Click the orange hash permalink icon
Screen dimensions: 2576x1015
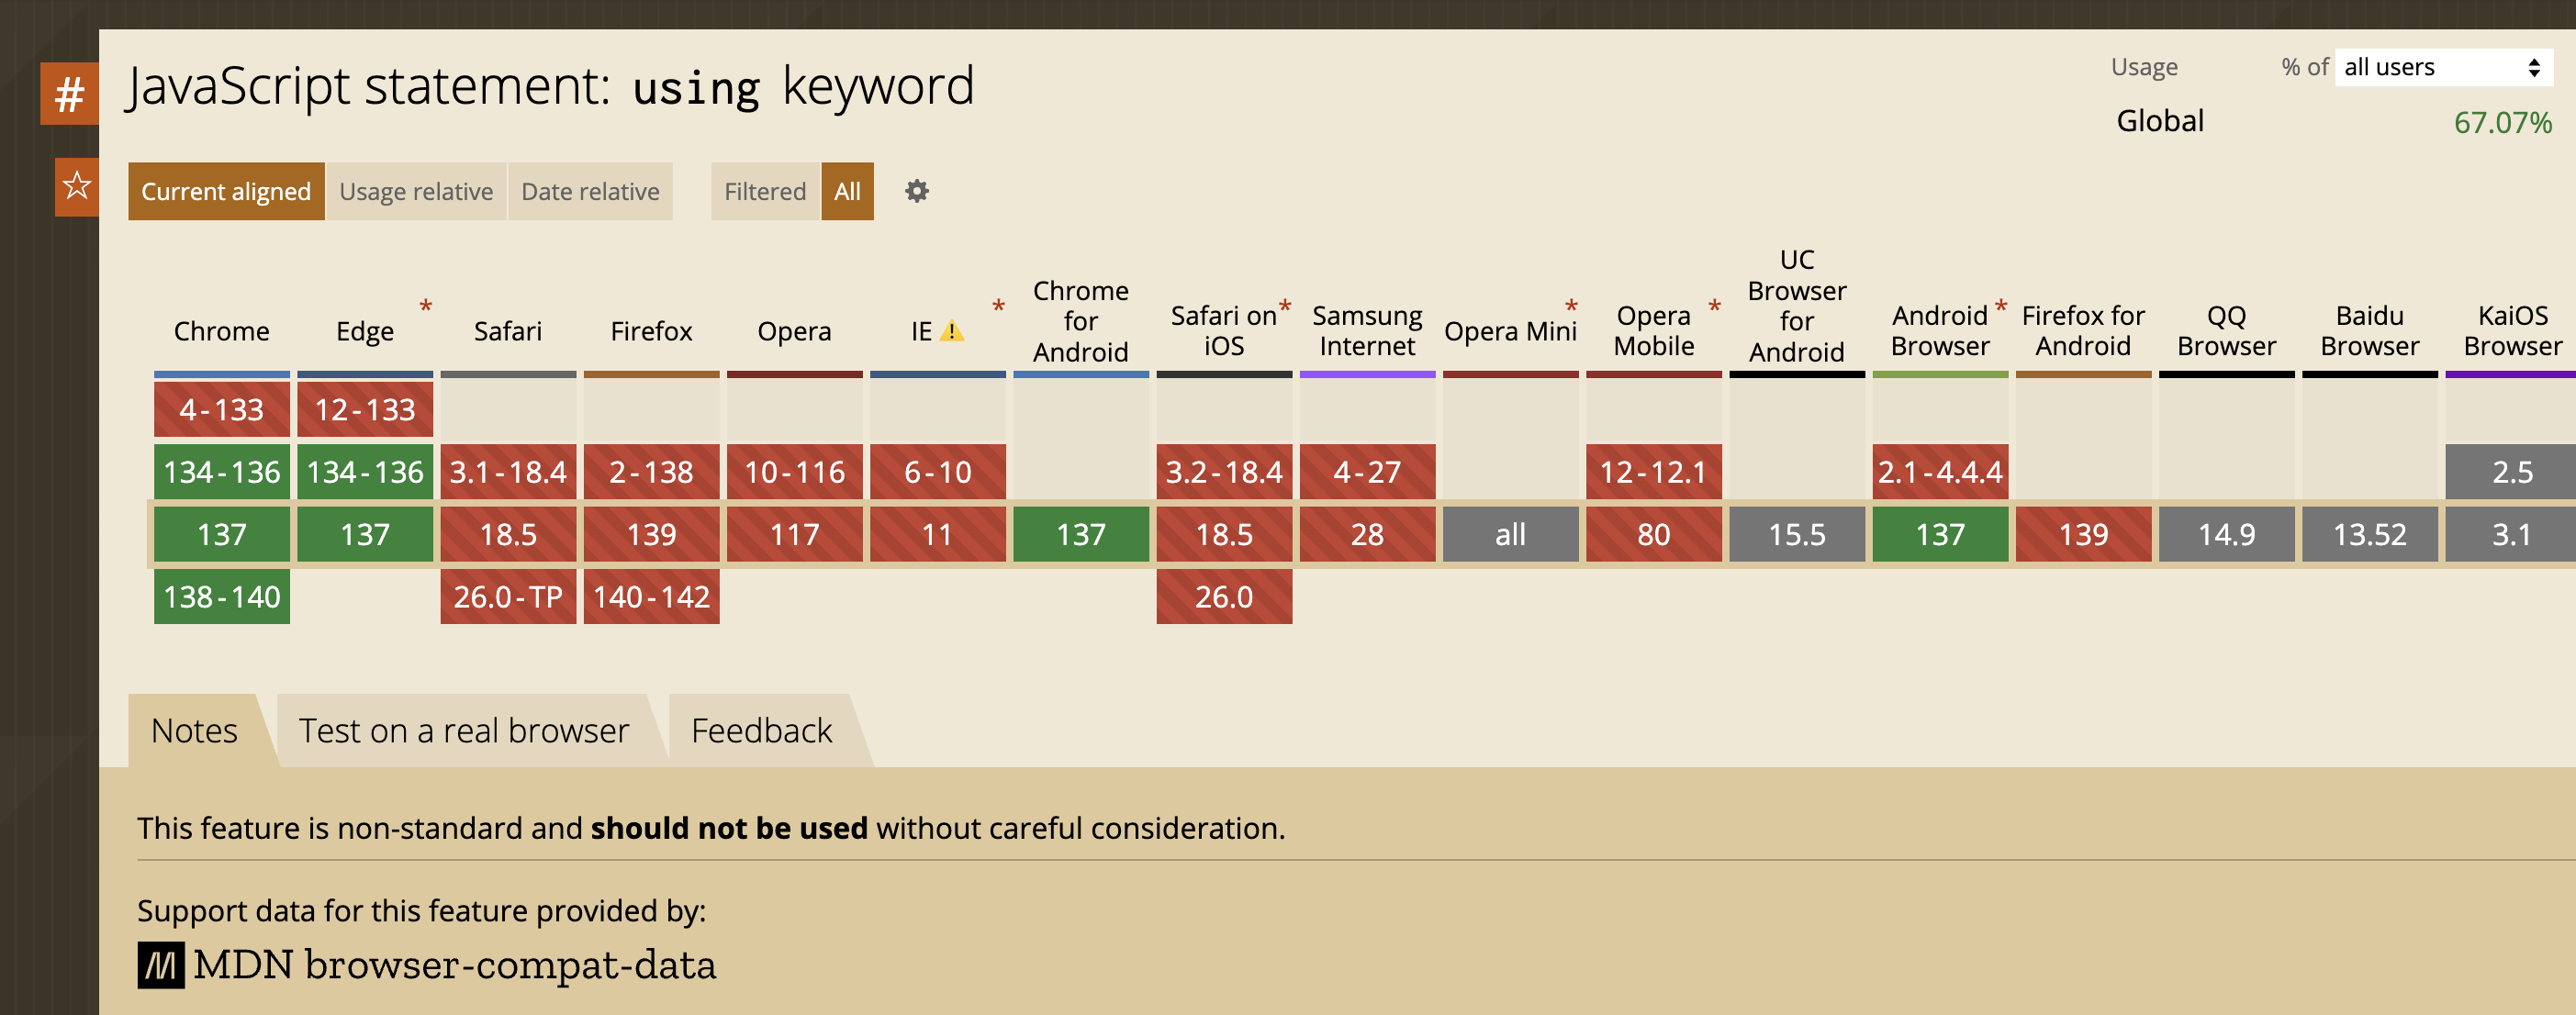pyautogui.click(x=69, y=94)
